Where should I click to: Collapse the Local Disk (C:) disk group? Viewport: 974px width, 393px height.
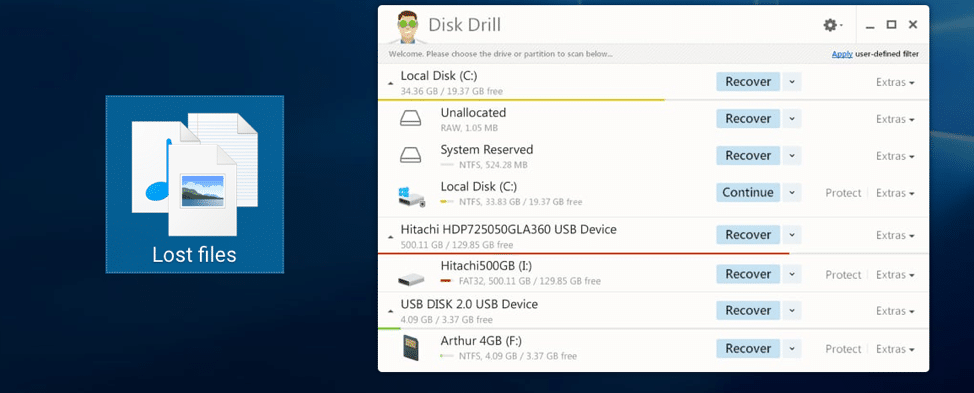coord(391,83)
